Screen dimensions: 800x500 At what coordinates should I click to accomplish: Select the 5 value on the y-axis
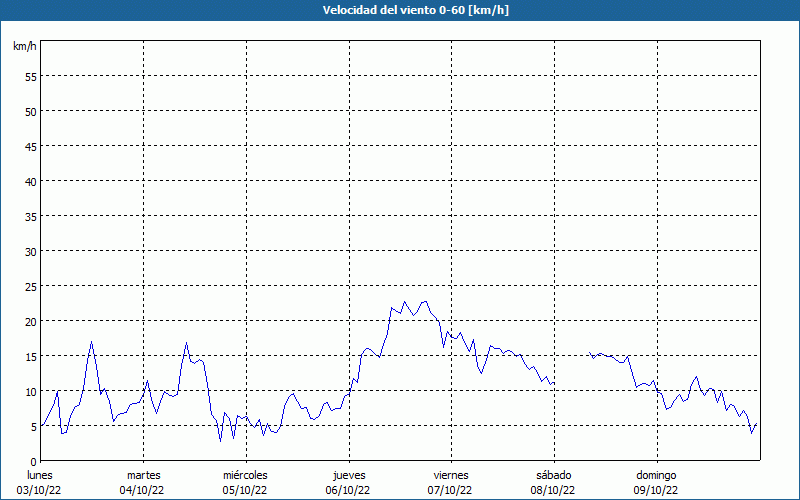click(x=34, y=427)
